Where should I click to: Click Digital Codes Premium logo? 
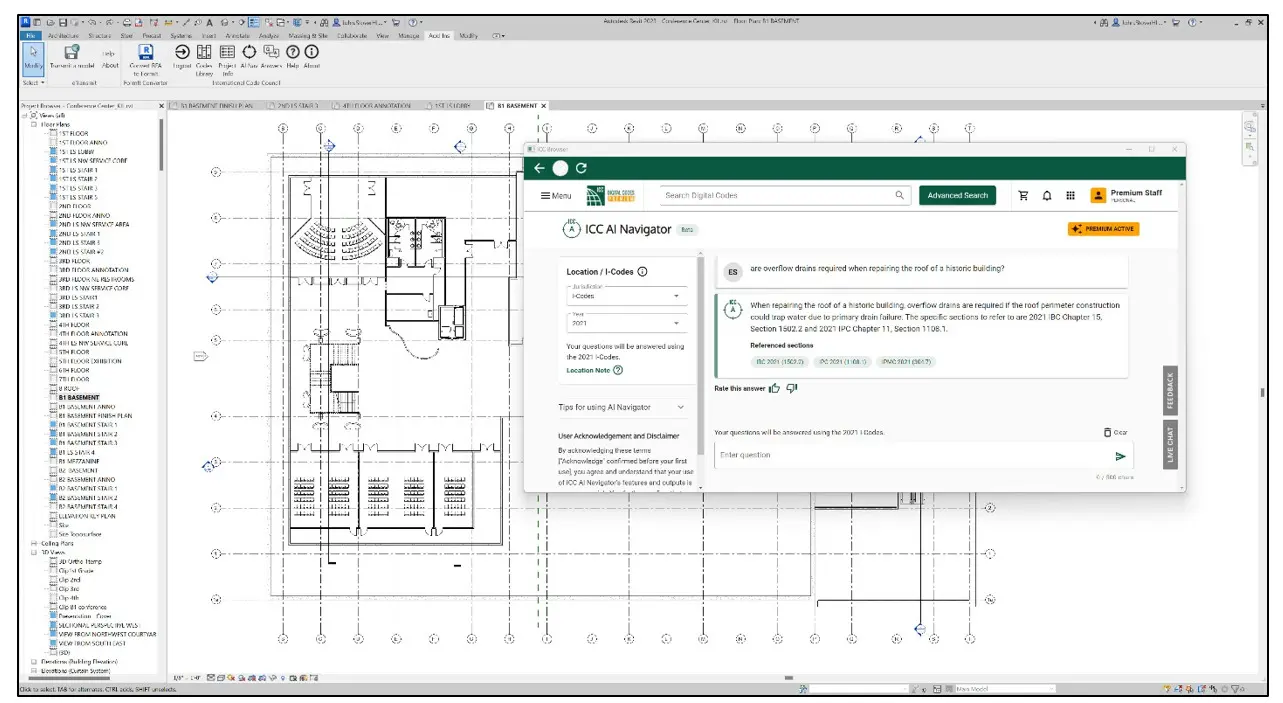tap(611, 196)
